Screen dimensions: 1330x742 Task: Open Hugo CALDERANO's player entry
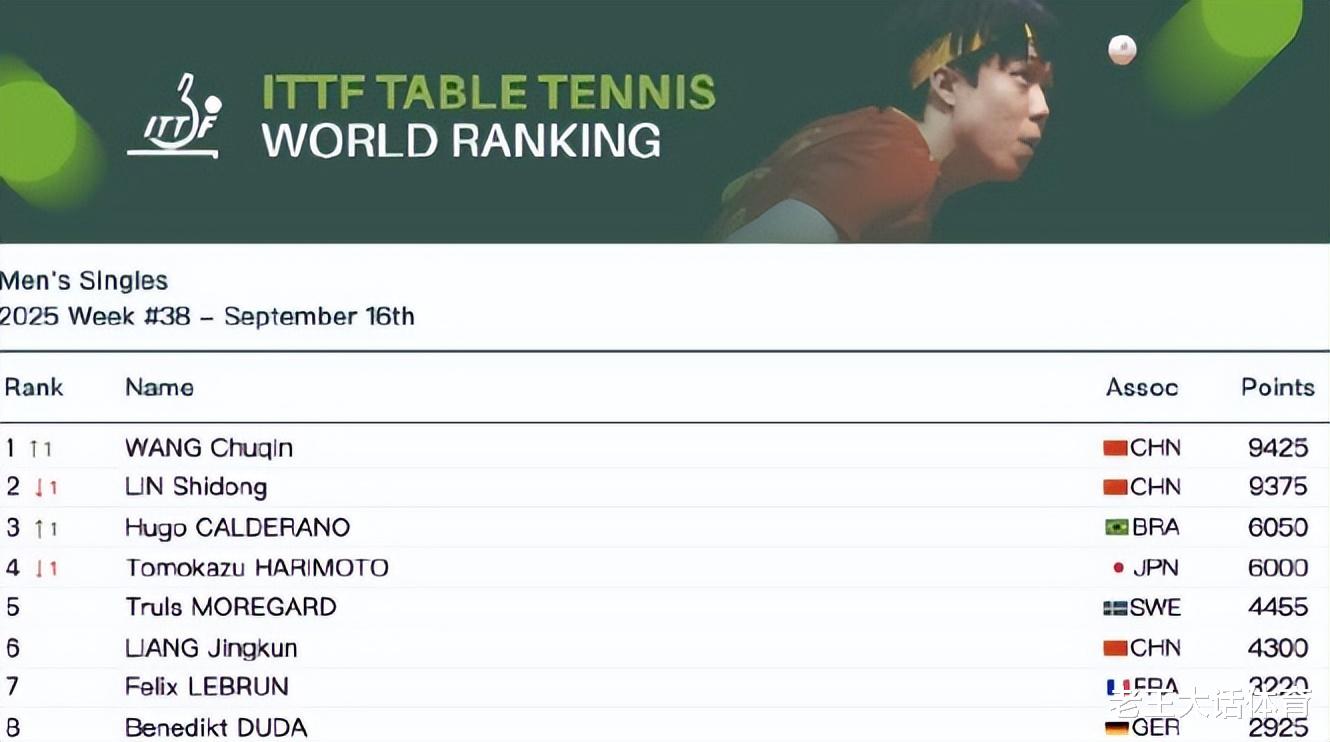point(237,527)
